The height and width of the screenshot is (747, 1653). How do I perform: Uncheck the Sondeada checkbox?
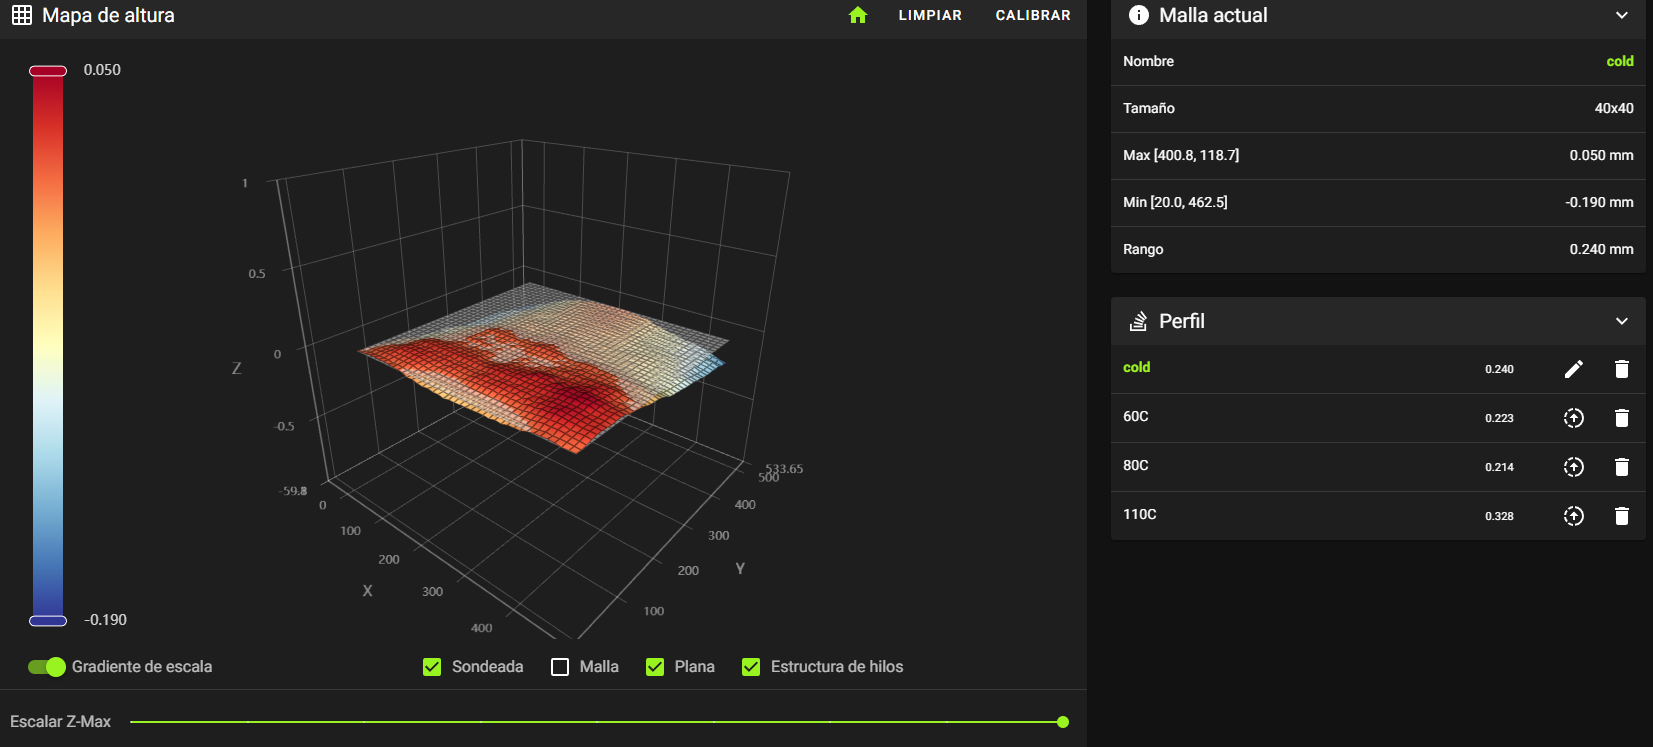click(x=432, y=667)
